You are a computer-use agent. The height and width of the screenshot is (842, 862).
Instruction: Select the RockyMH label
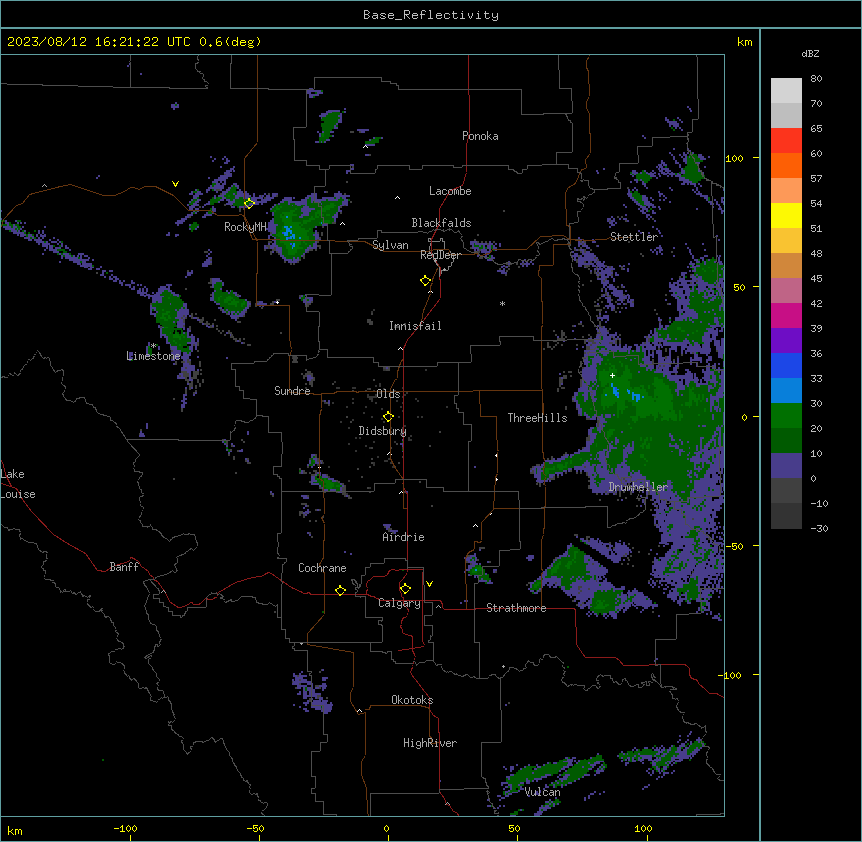245,227
